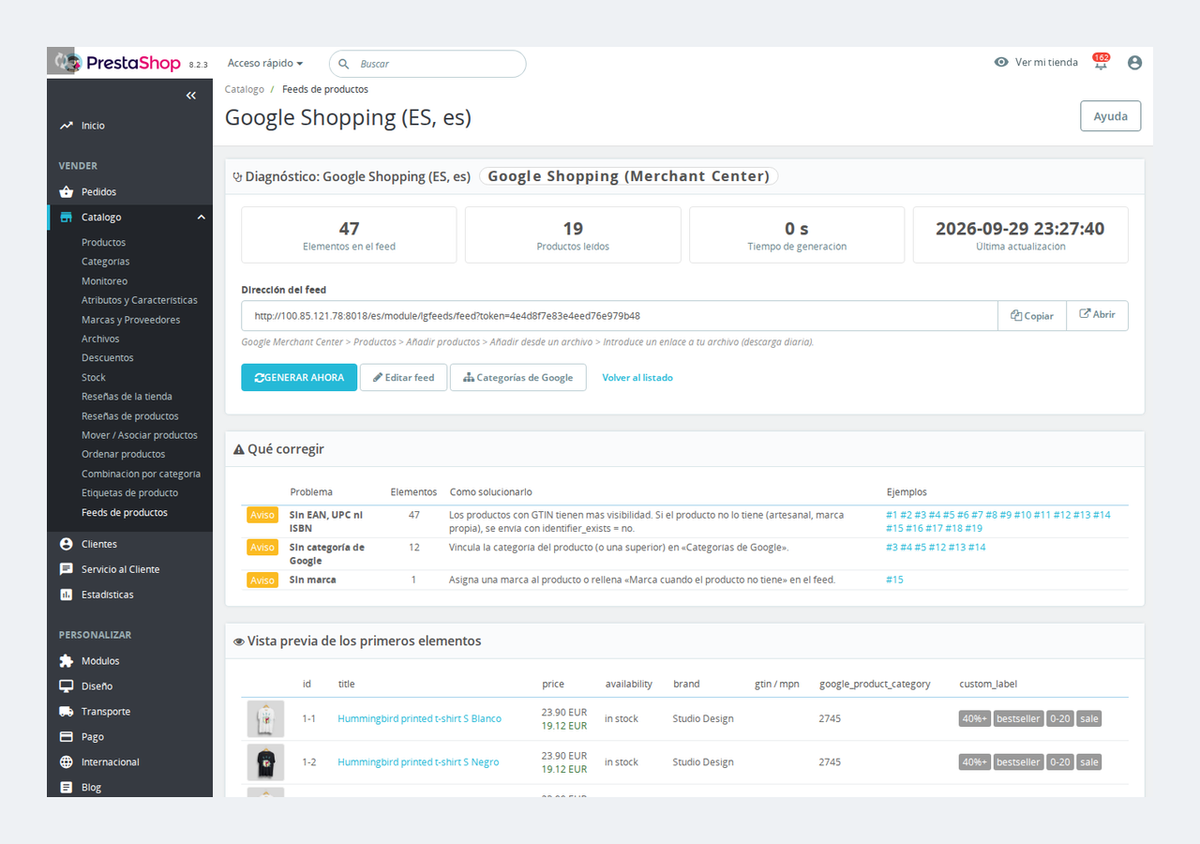This screenshot has height=844, width=1200.
Task: Click the white t-shirt product thumbnail
Action: pos(265,719)
